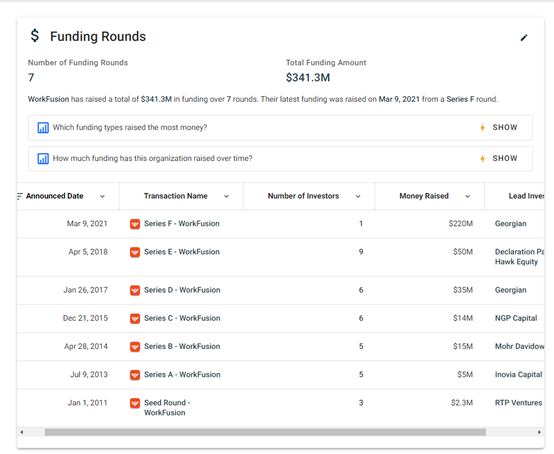
Task: Click the pencil edit icon for Funding Rounds
Action: (524, 37)
